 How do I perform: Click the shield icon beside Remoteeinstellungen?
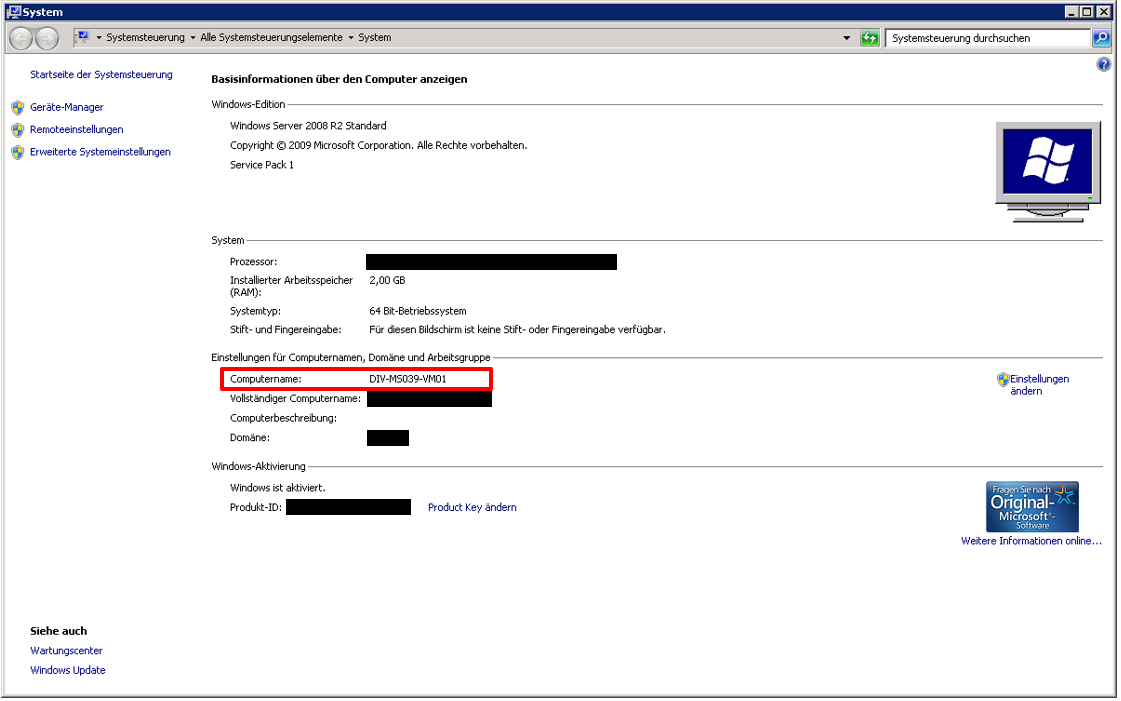click(x=18, y=130)
